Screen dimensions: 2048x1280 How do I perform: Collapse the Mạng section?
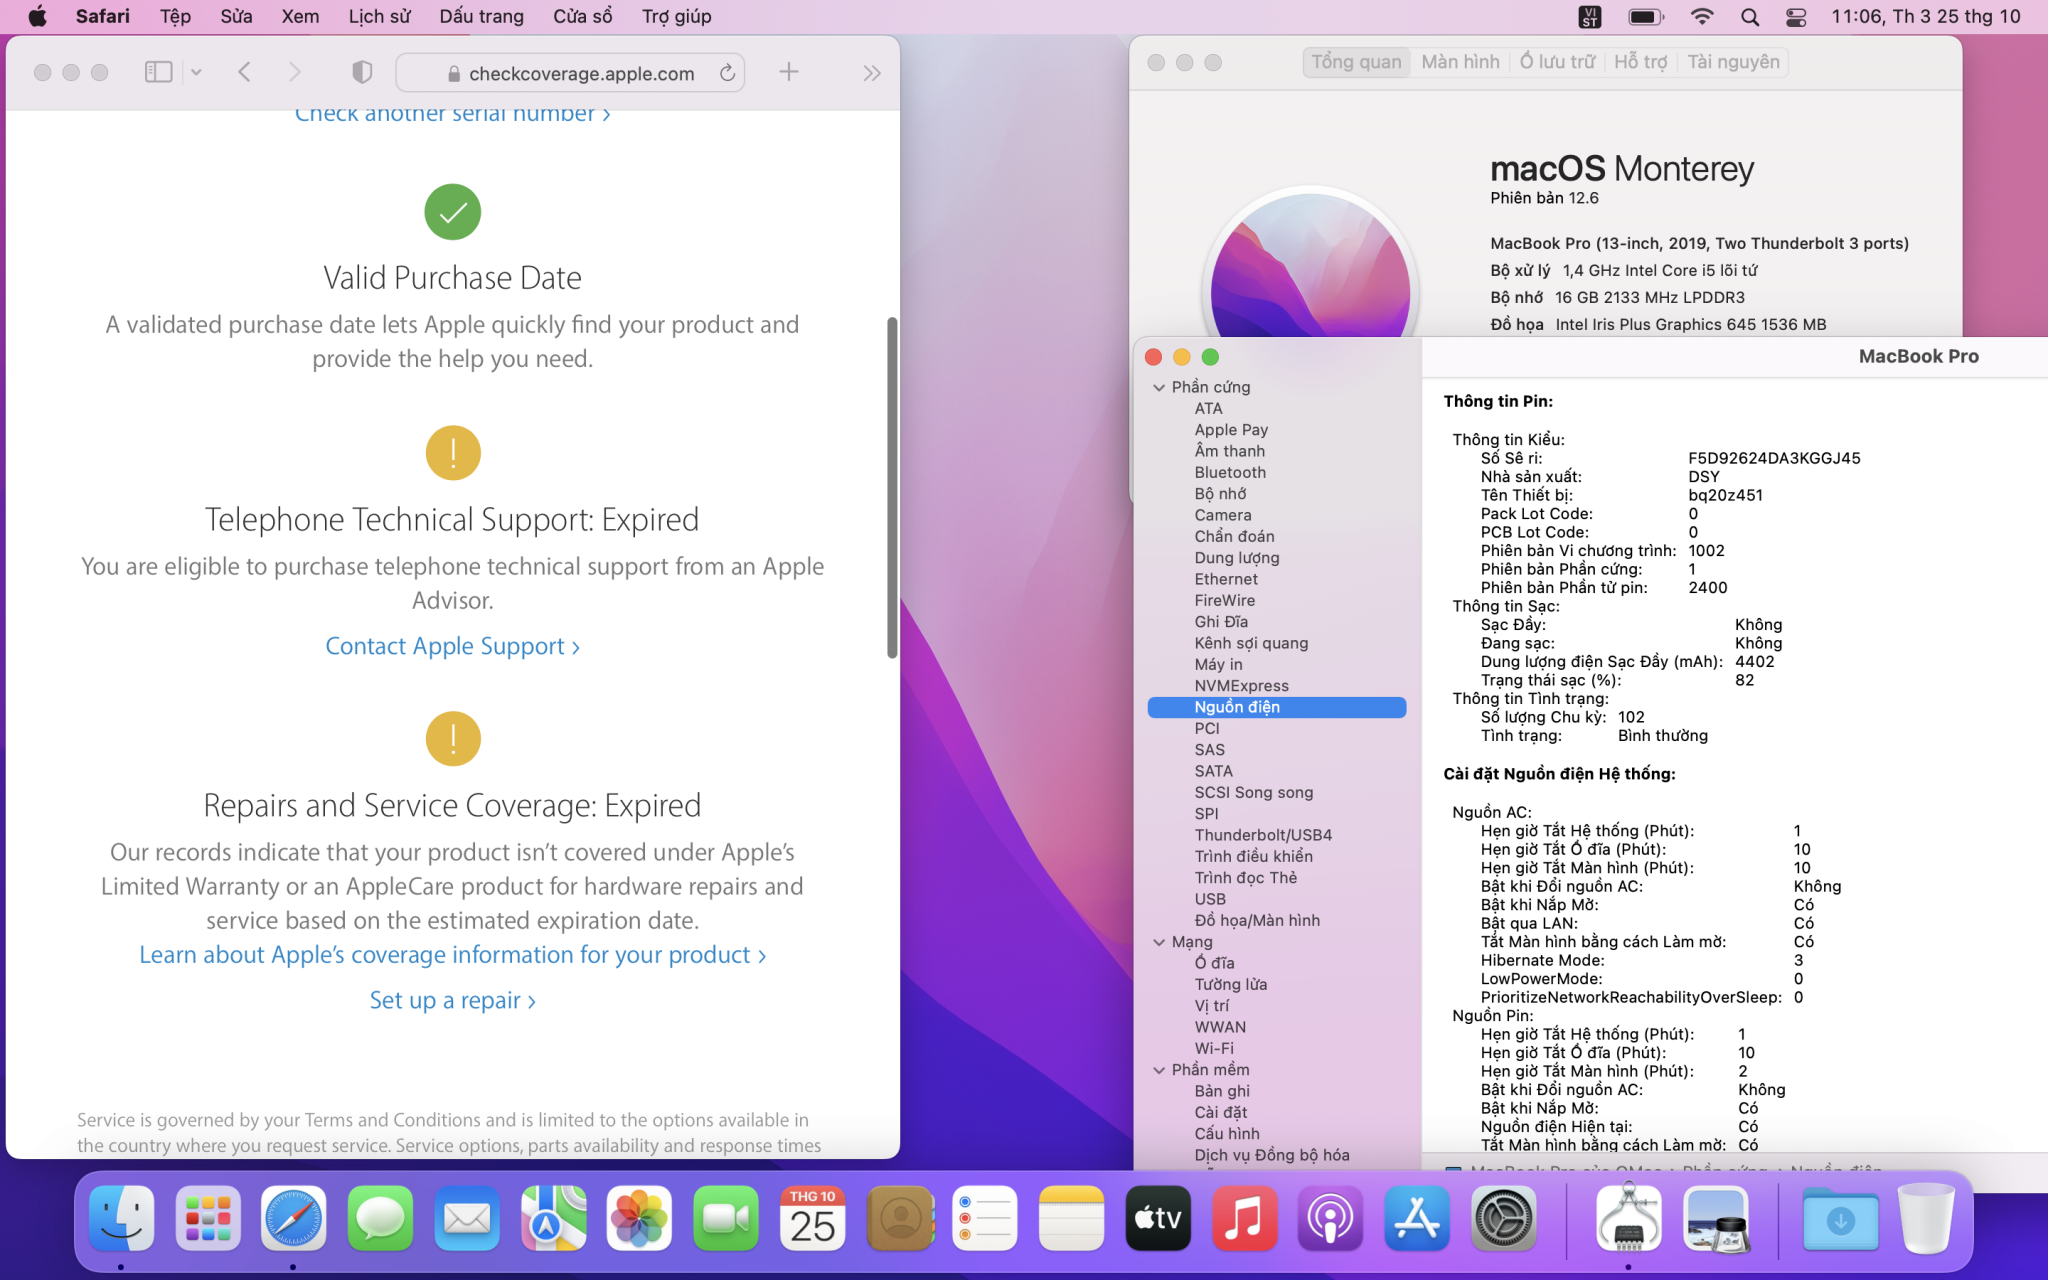pos(1159,942)
